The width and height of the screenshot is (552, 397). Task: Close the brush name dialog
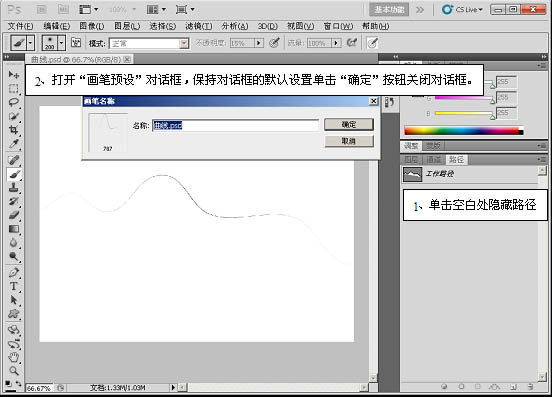[x=373, y=101]
